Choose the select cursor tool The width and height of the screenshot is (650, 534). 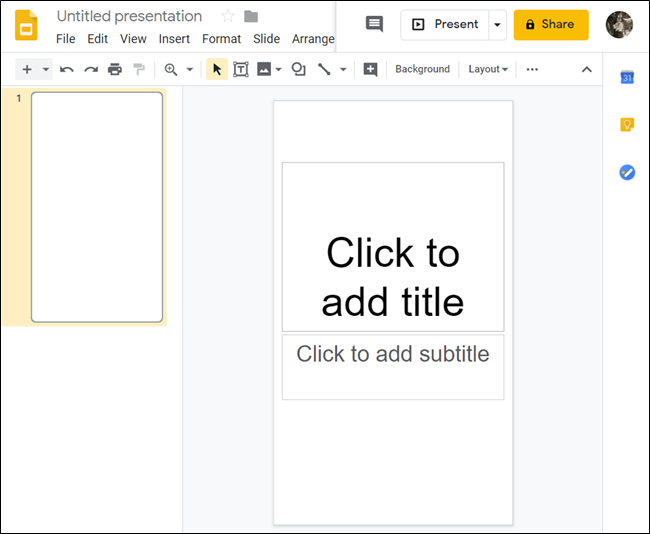coord(217,69)
